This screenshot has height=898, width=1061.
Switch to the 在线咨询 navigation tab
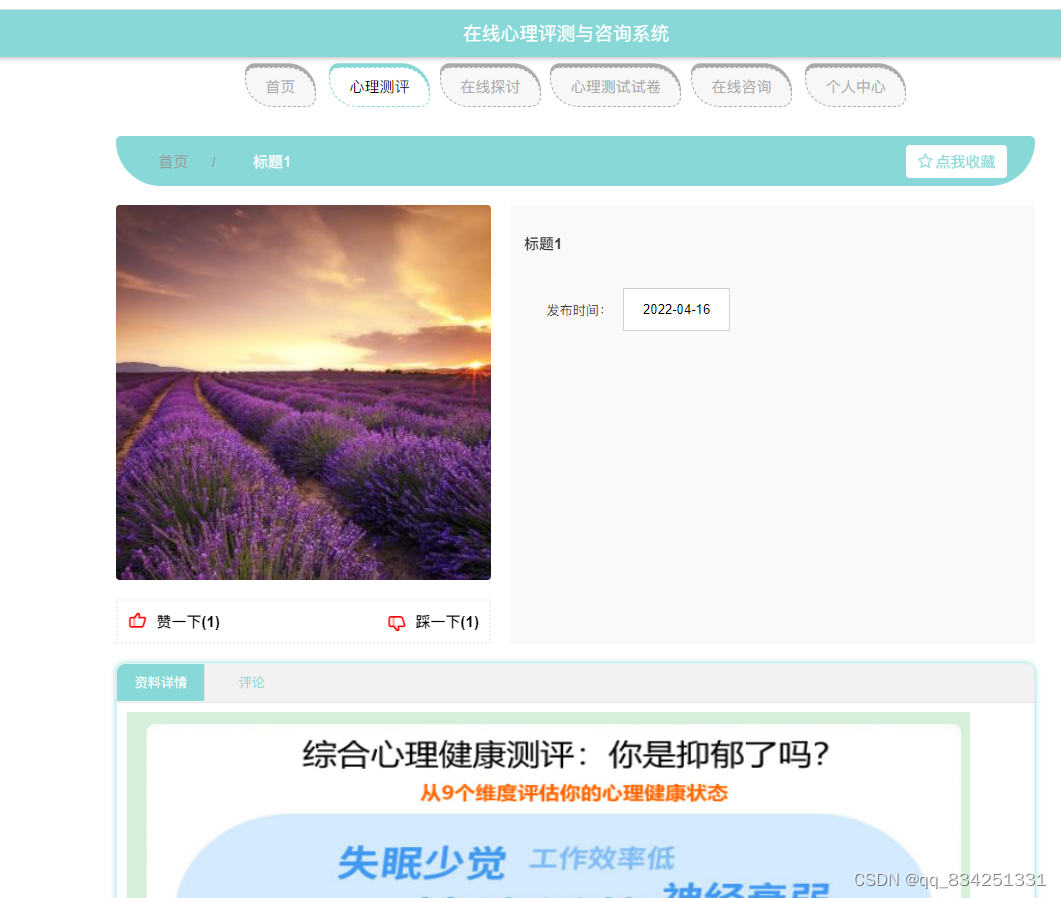coord(742,86)
